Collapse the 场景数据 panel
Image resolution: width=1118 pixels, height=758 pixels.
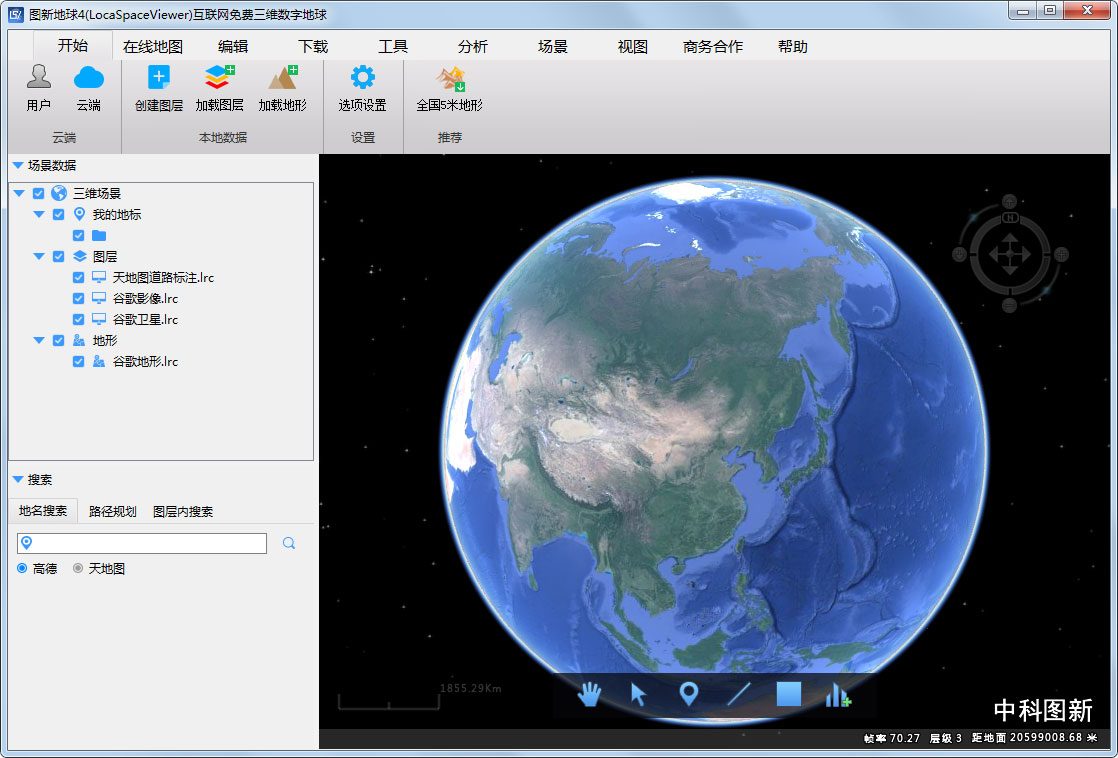[x=18, y=165]
